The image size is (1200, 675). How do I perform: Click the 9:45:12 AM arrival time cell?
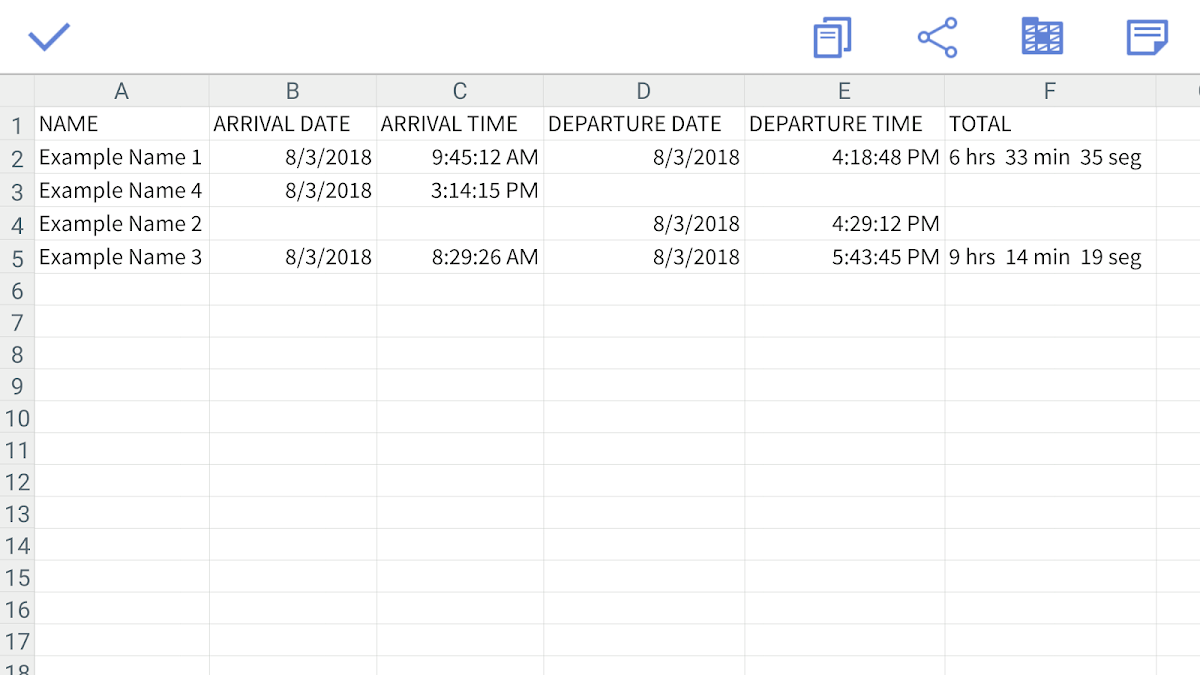[460, 157]
